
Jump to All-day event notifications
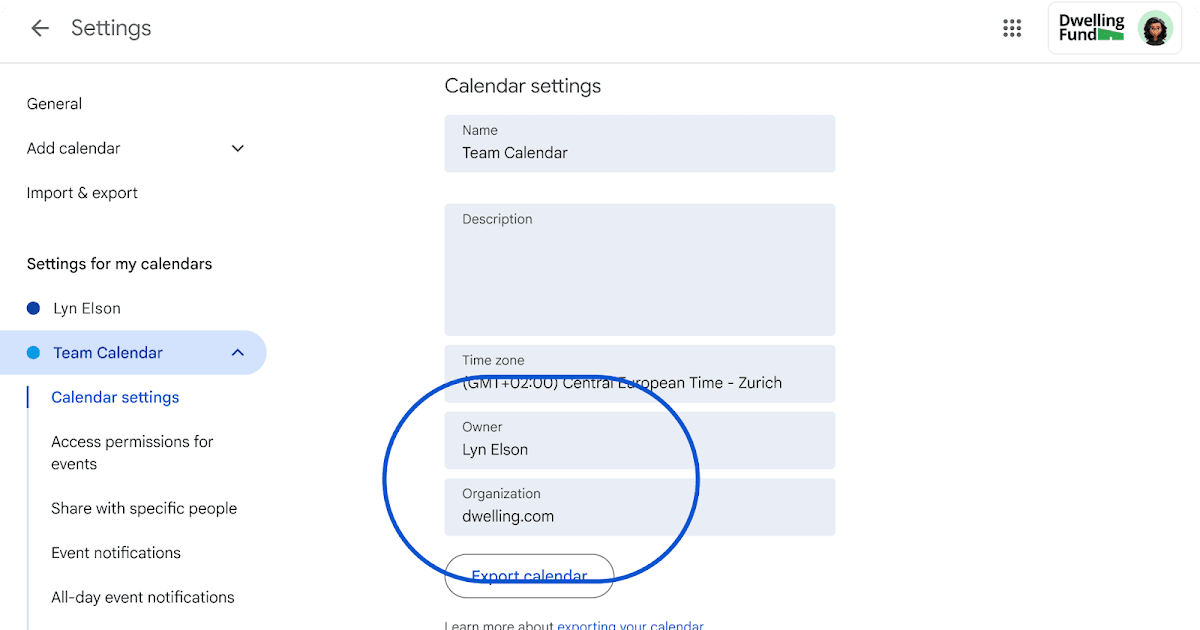[x=143, y=597]
